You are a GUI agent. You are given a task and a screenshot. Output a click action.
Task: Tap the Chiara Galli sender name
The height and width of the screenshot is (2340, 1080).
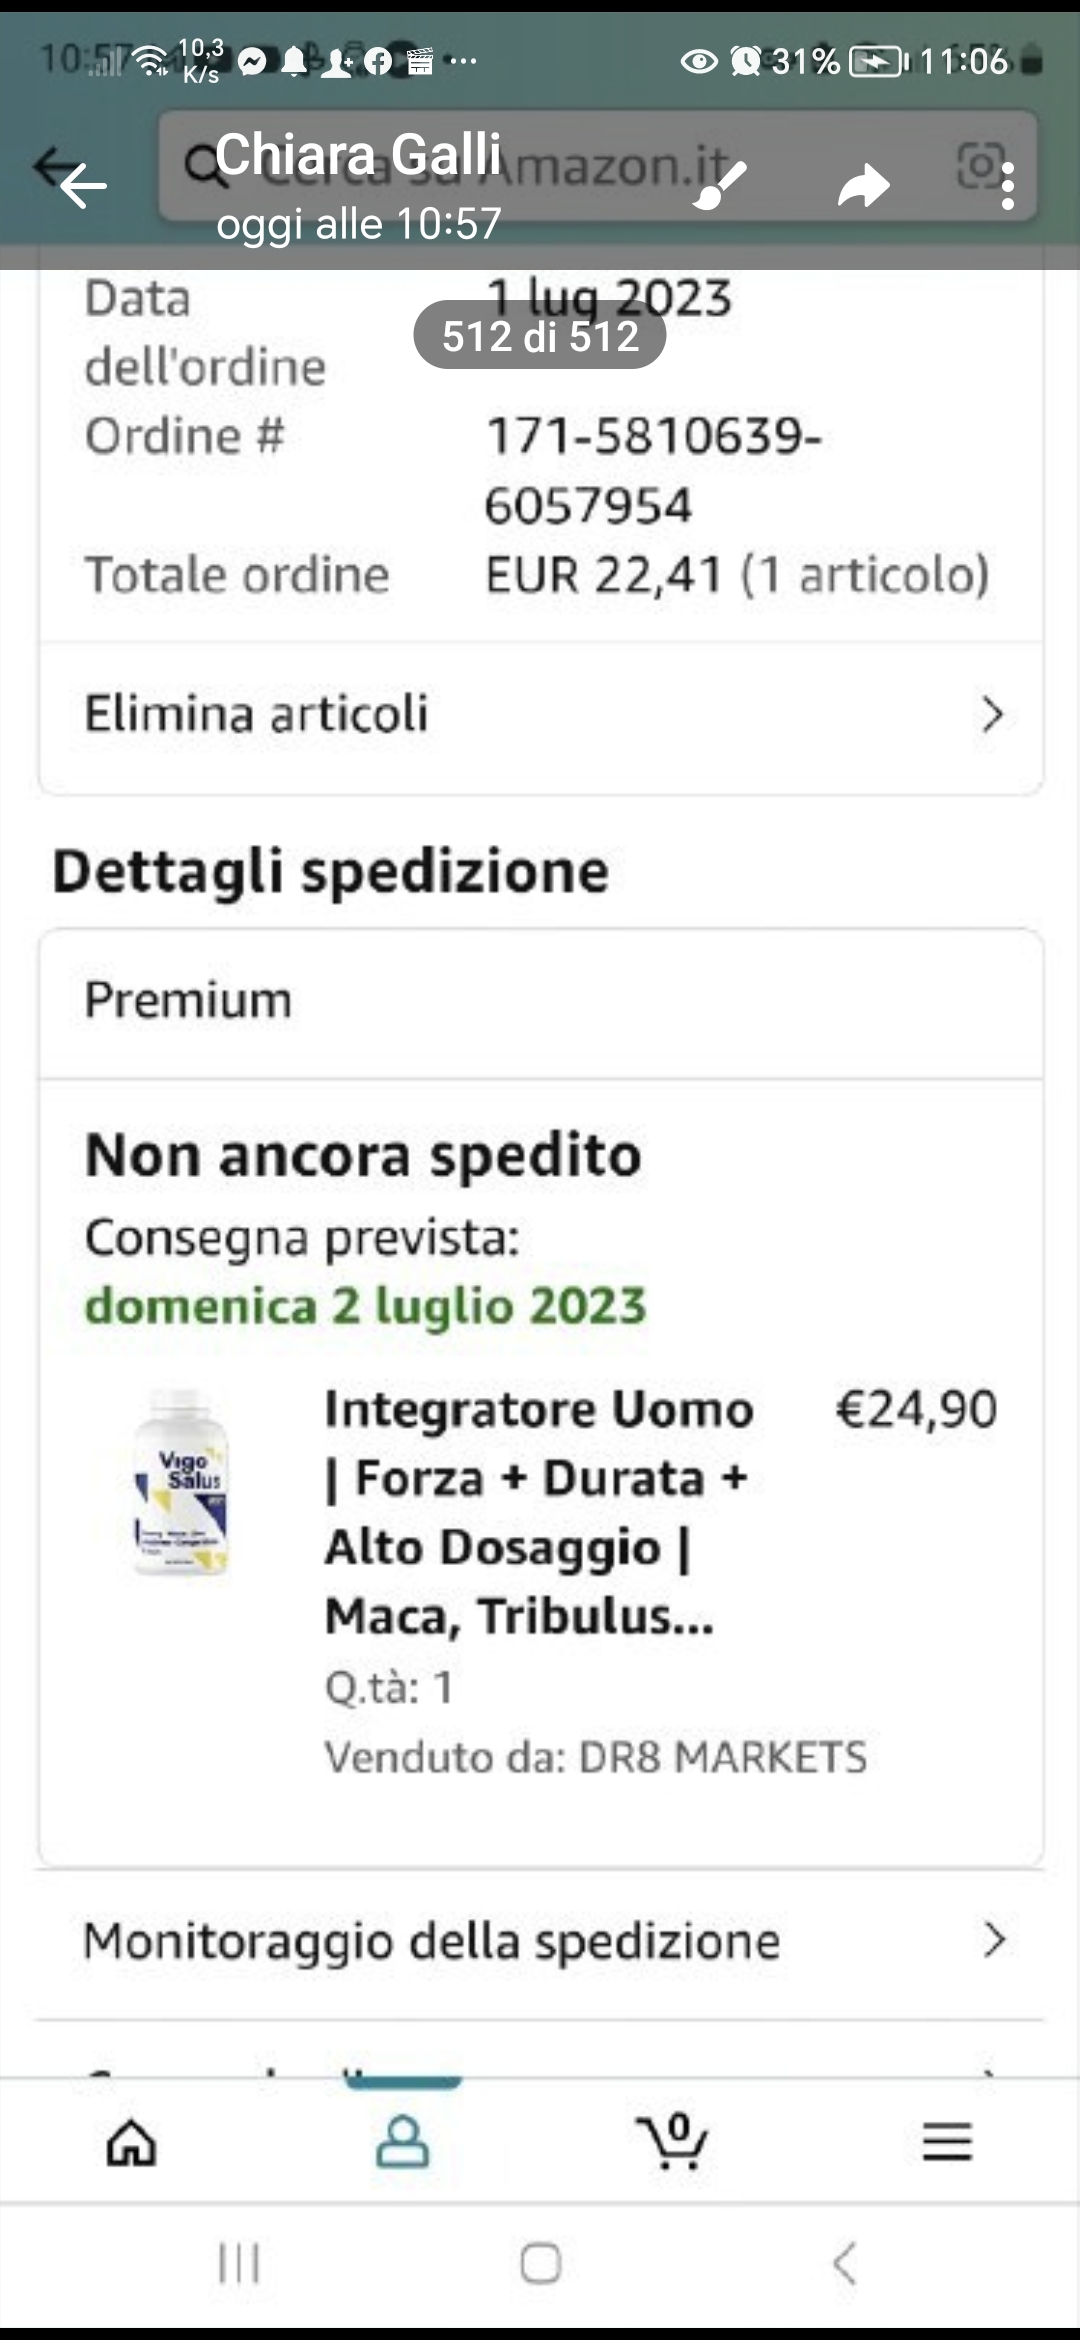357,155
